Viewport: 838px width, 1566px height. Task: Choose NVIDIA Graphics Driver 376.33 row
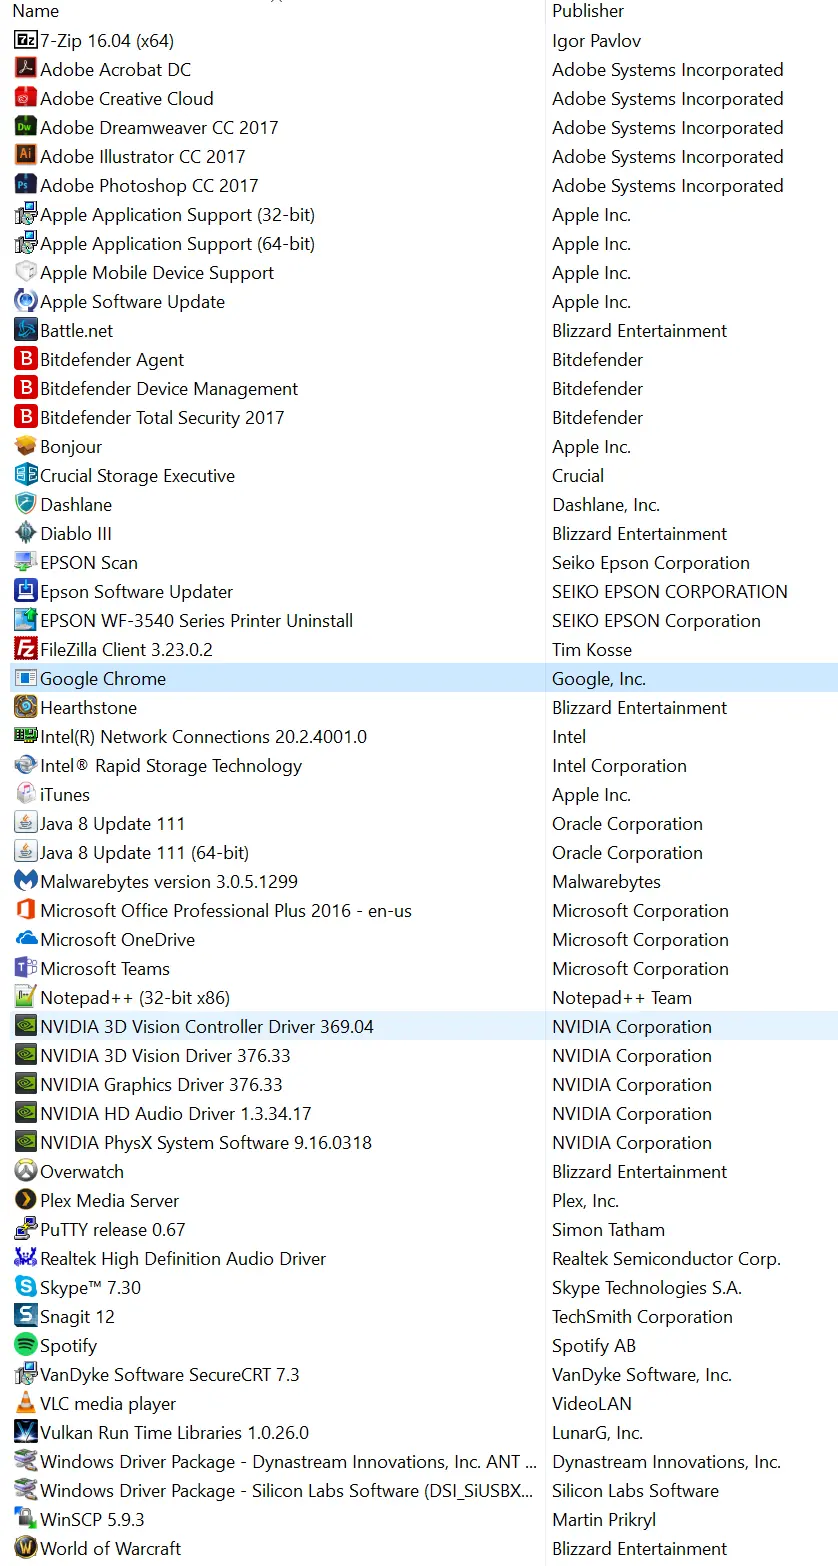tap(161, 1085)
